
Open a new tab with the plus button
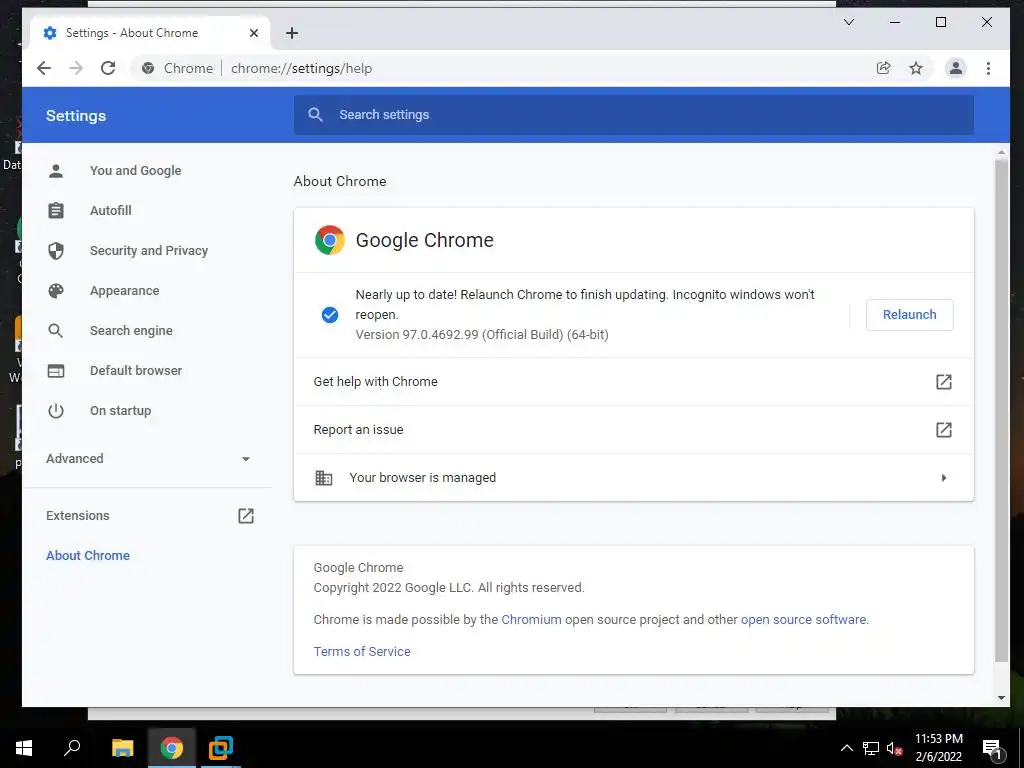(x=292, y=33)
